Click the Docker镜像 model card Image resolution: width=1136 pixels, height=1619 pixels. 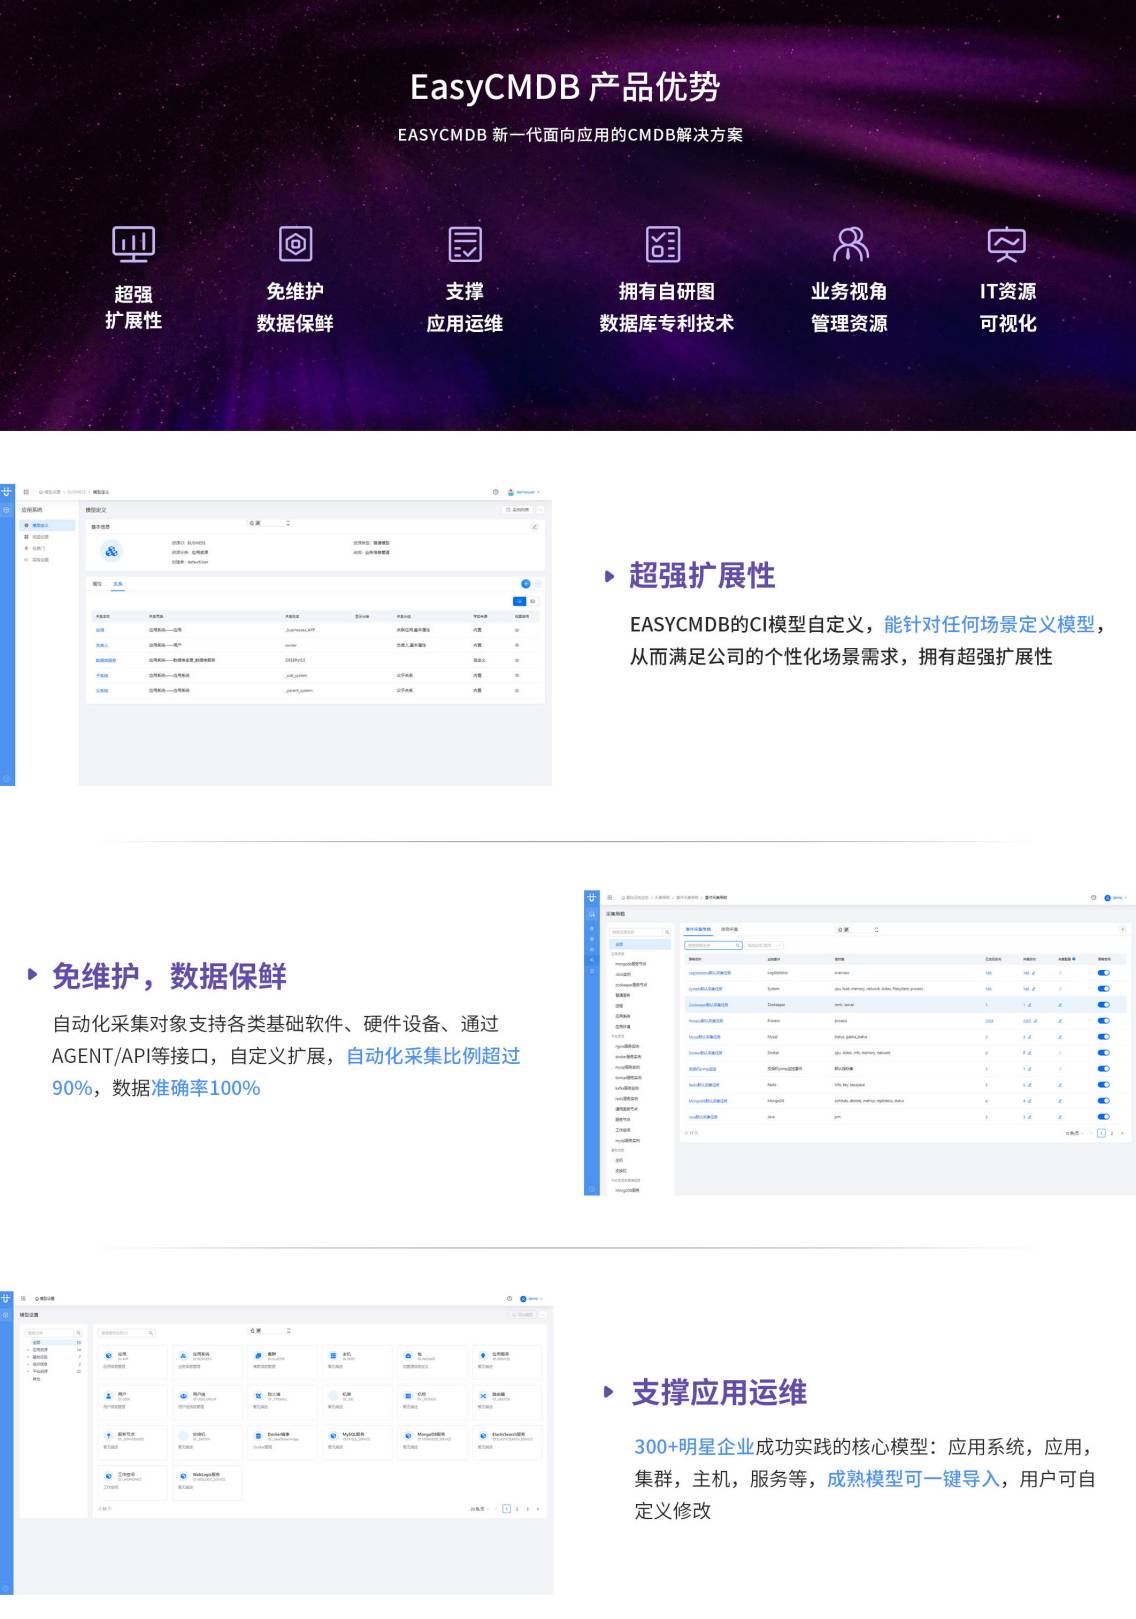click(x=280, y=1439)
